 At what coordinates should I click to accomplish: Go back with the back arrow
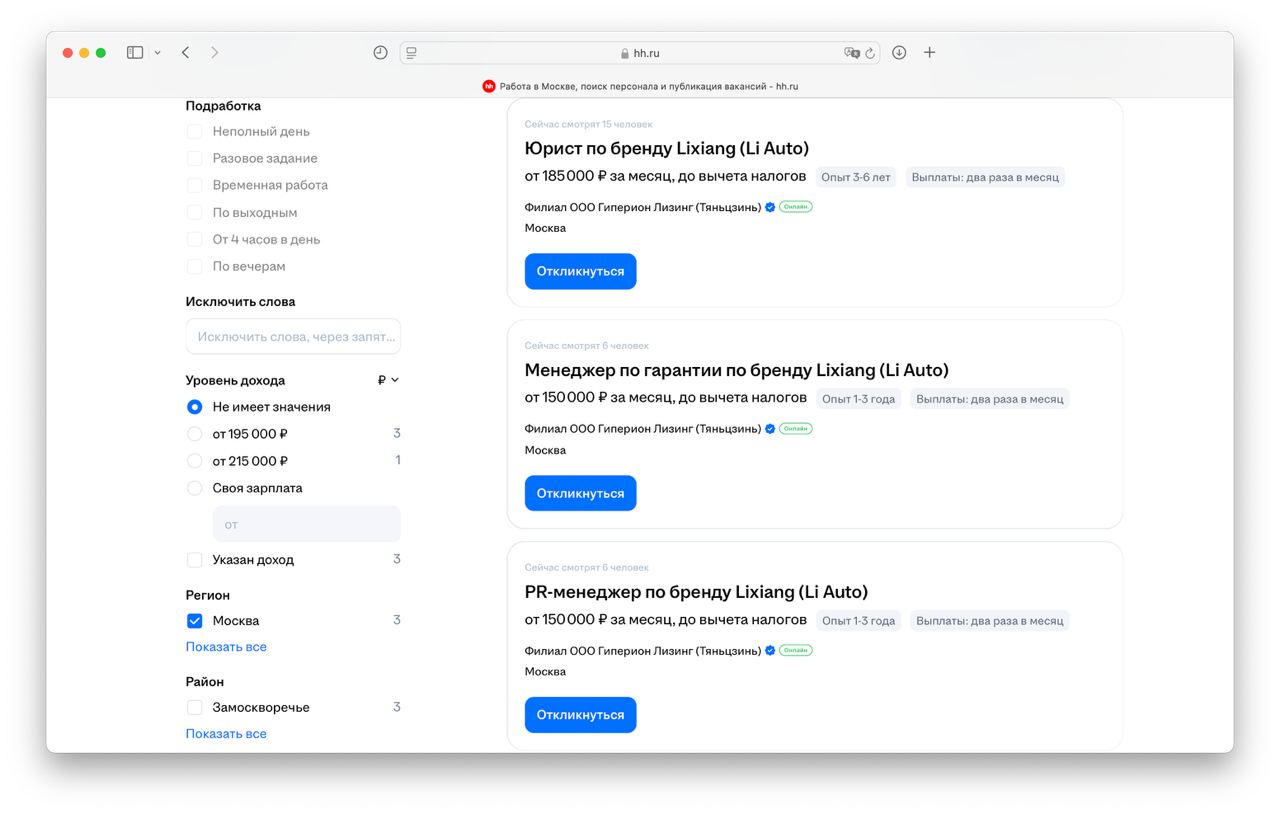click(185, 52)
